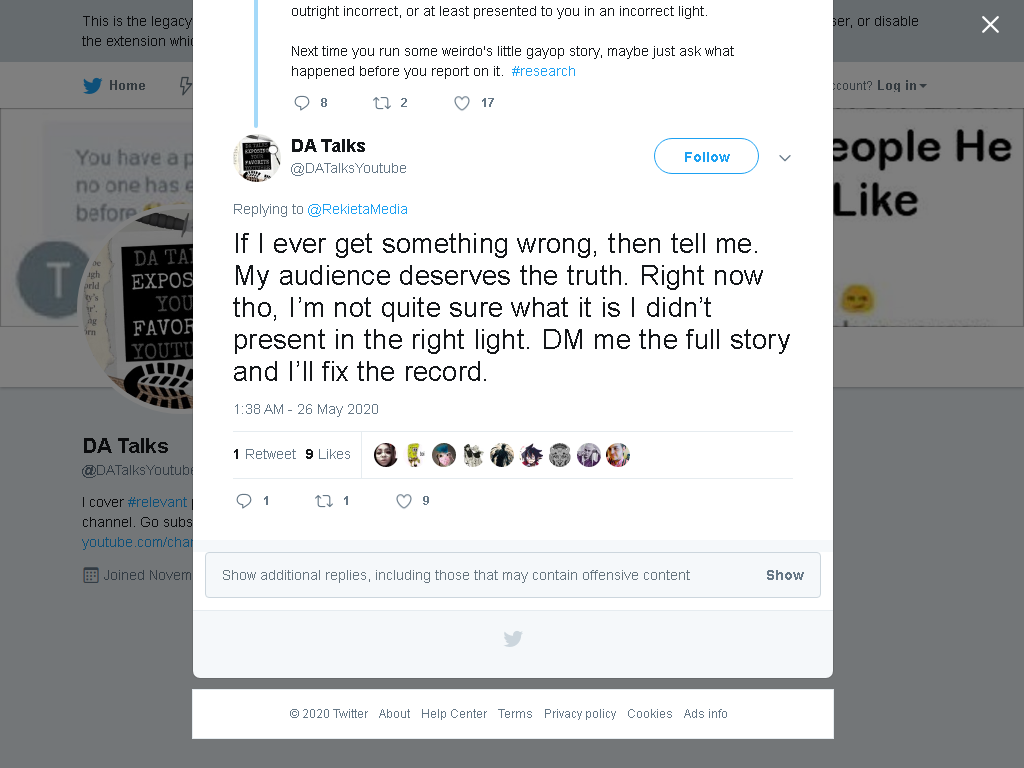Retweet the parent tweet showing 2 retweets

382,103
